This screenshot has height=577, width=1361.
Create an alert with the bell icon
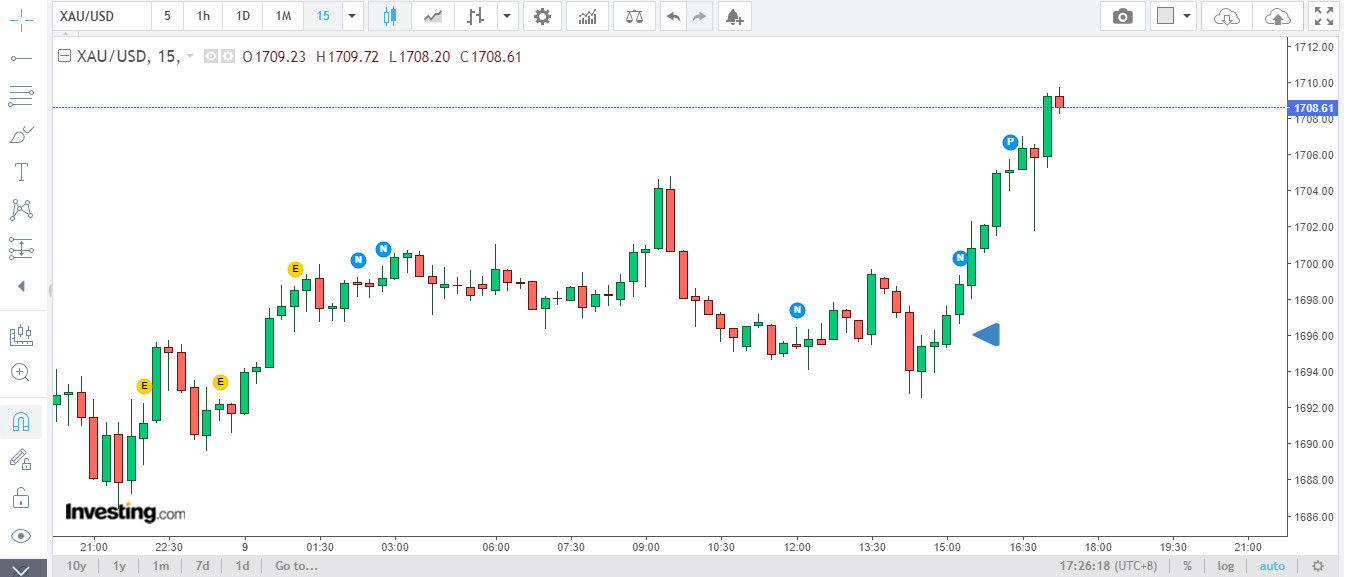(735, 17)
